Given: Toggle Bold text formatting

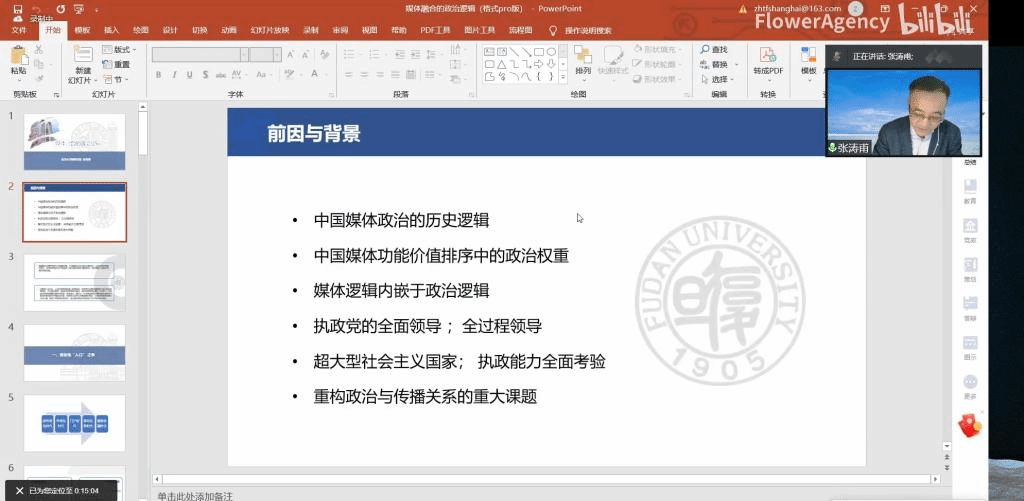Looking at the screenshot, I should coord(159,75).
